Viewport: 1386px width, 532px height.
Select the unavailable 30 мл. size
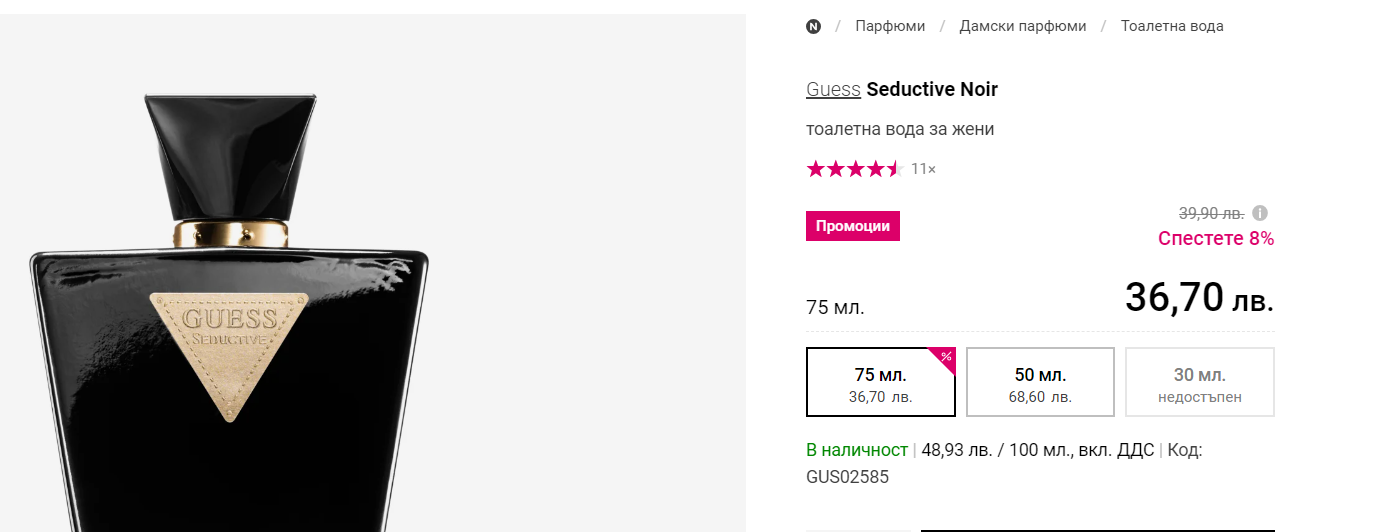(x=1199, y=383)
